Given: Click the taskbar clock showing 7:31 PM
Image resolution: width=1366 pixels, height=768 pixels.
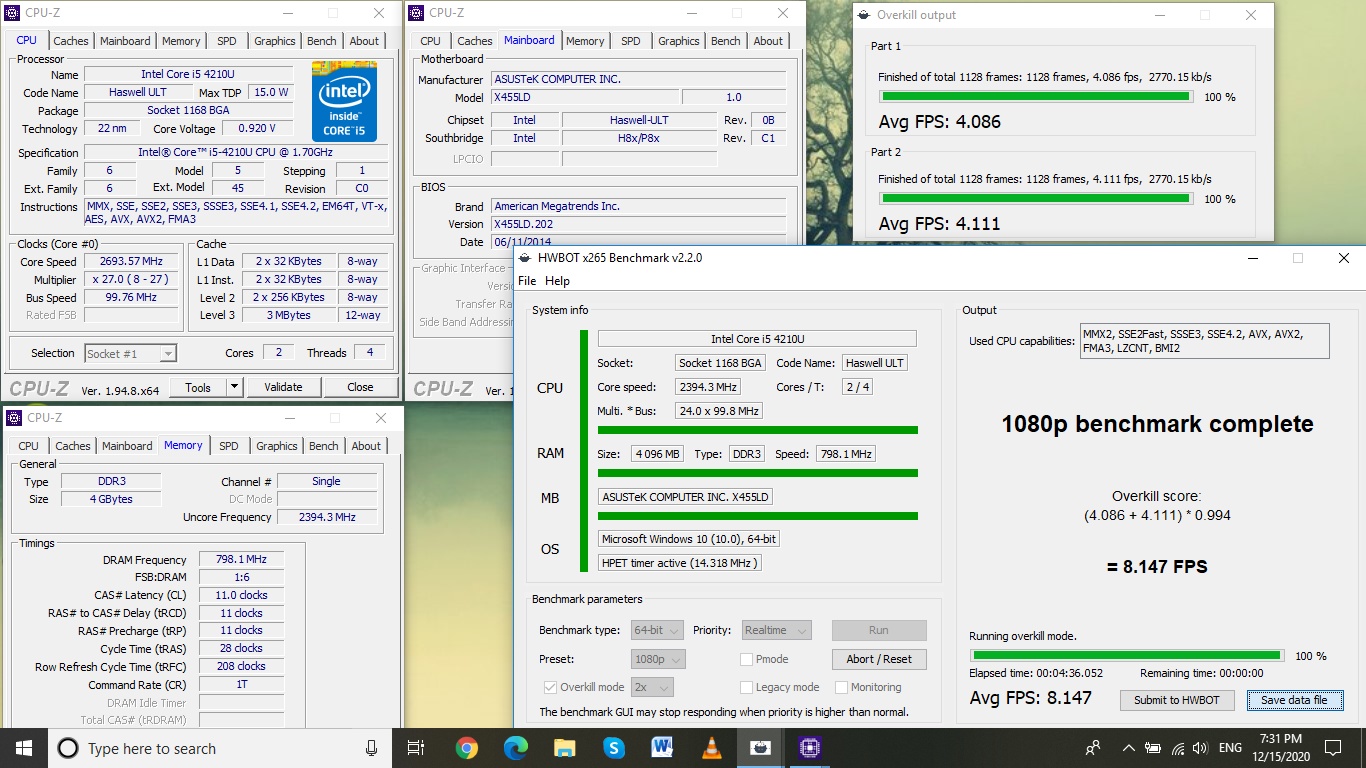Looking at the screenshot, I should point(1281,748).
